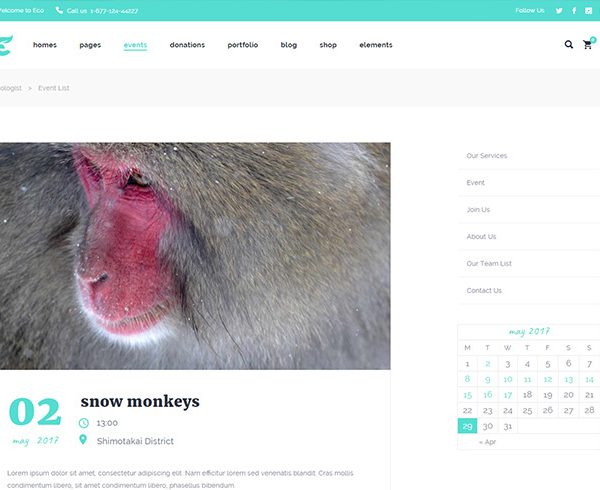
Task: Open the shopping cart icon
Action: pyautogui.click(x=587, y=45)
